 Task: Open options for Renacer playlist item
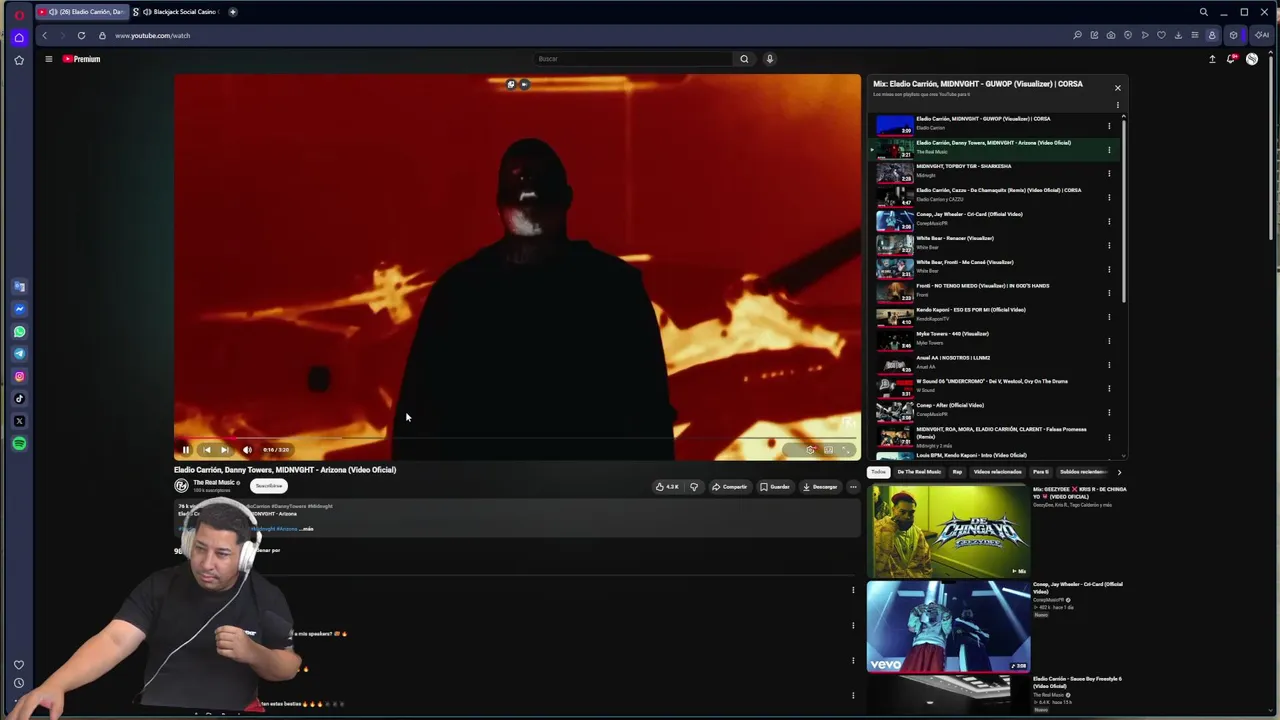point(1109,246)
